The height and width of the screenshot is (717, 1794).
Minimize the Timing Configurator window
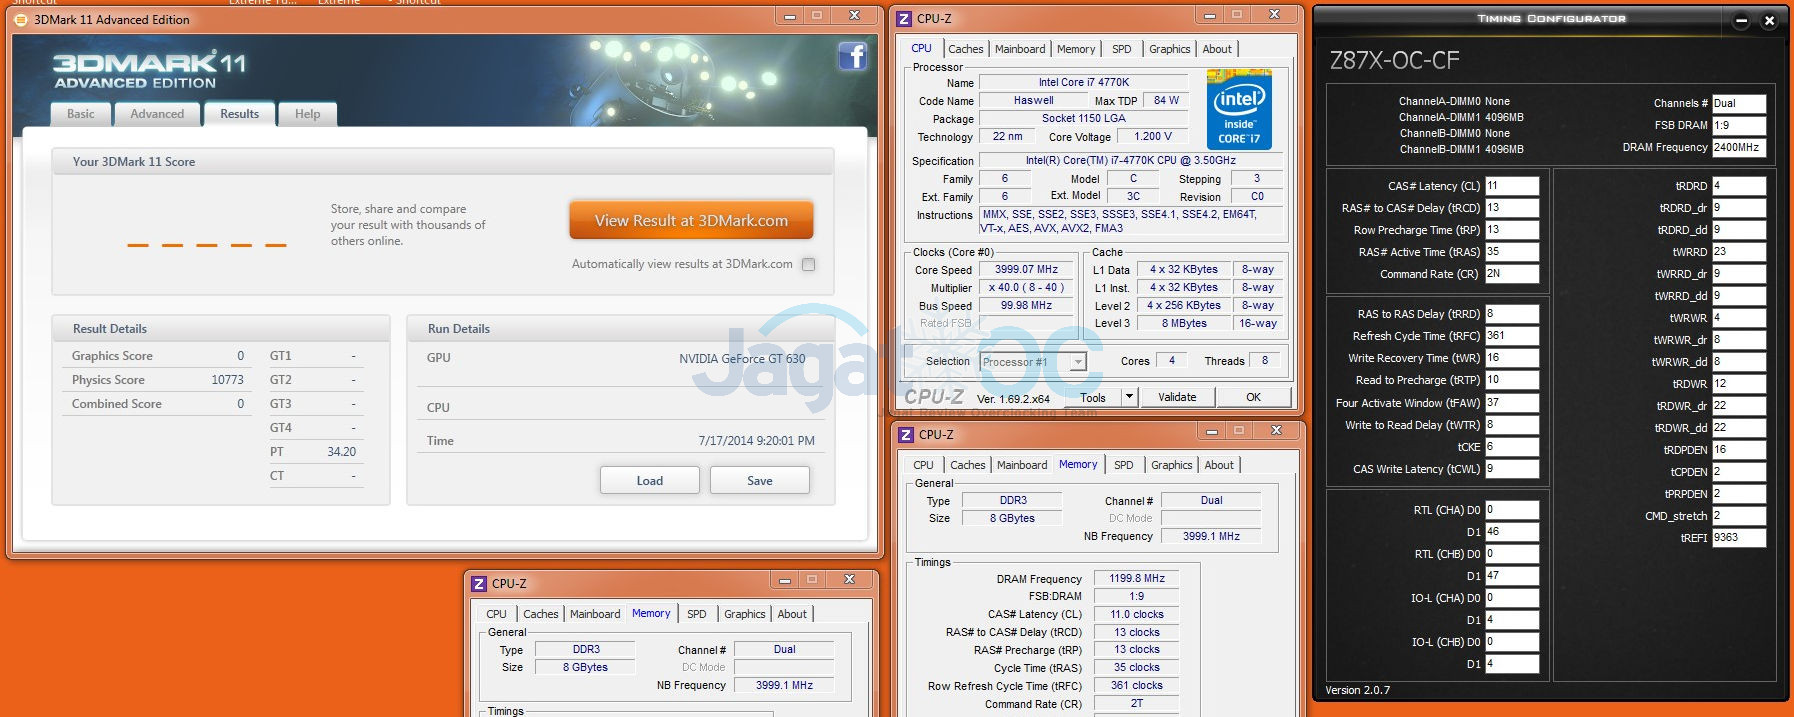point(1741,20)
